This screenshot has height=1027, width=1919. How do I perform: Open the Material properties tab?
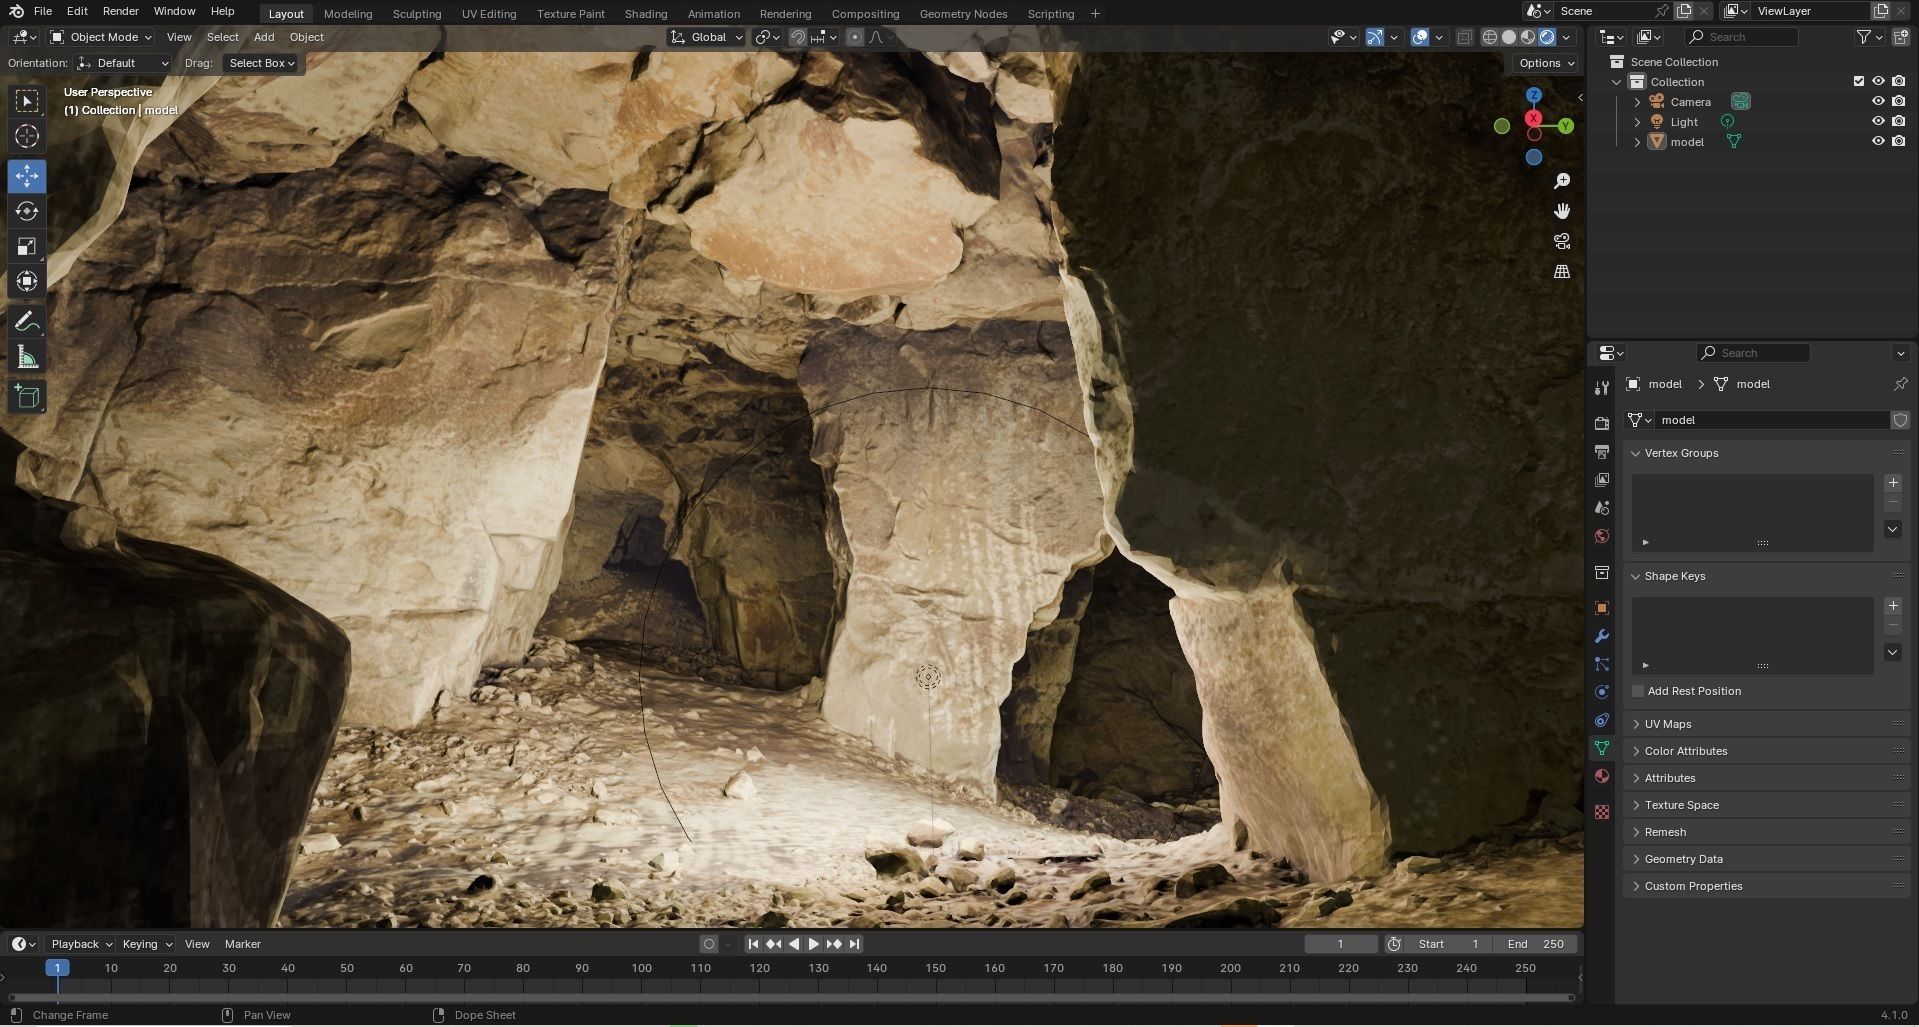pyautogui.click(x=1602, y=776)
